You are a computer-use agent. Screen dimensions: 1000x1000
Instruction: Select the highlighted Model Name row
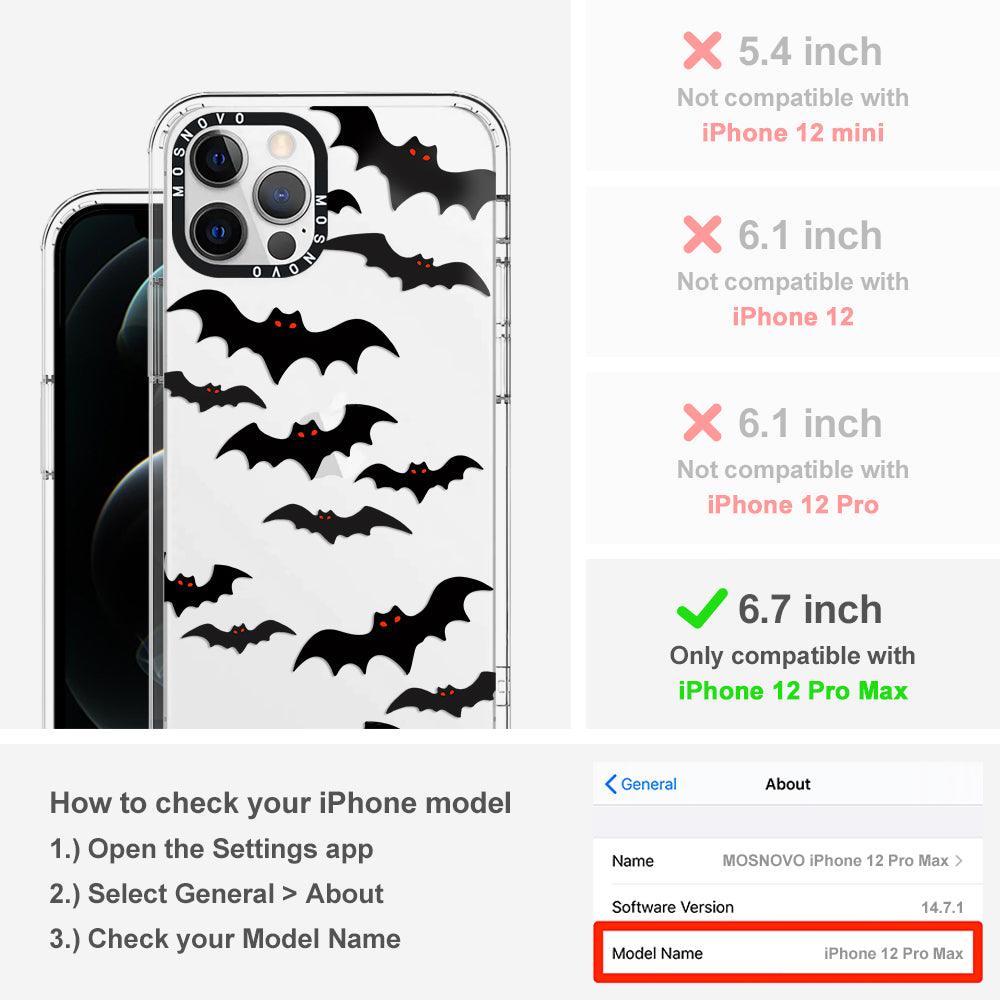(x=788, y=953)
